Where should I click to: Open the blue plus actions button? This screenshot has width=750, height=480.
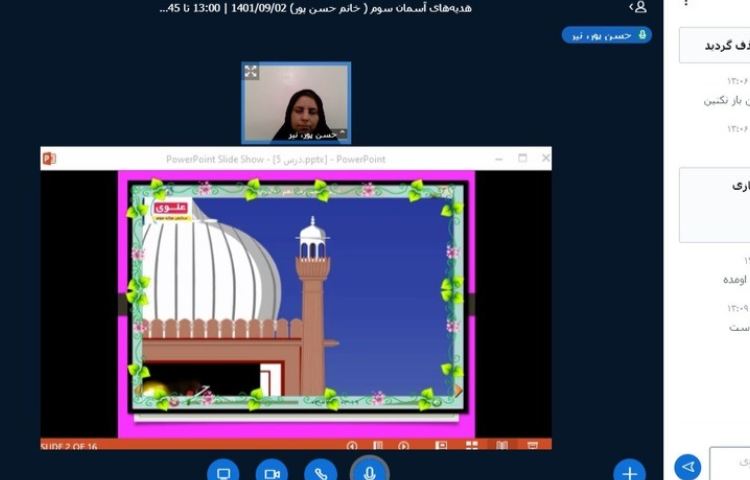click(x=629, y=471)
